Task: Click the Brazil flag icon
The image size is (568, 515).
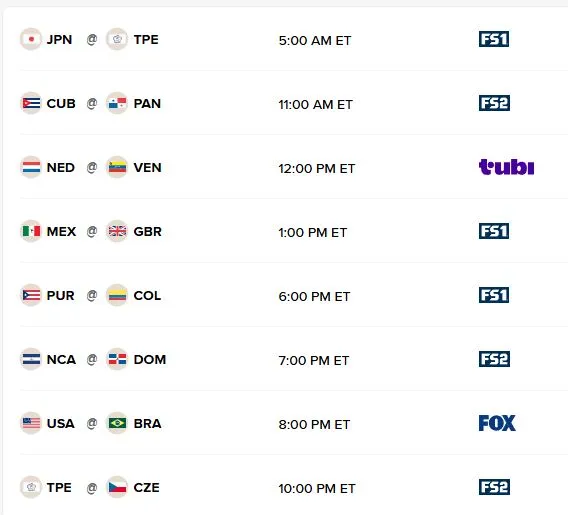Action: coord(117,423)
